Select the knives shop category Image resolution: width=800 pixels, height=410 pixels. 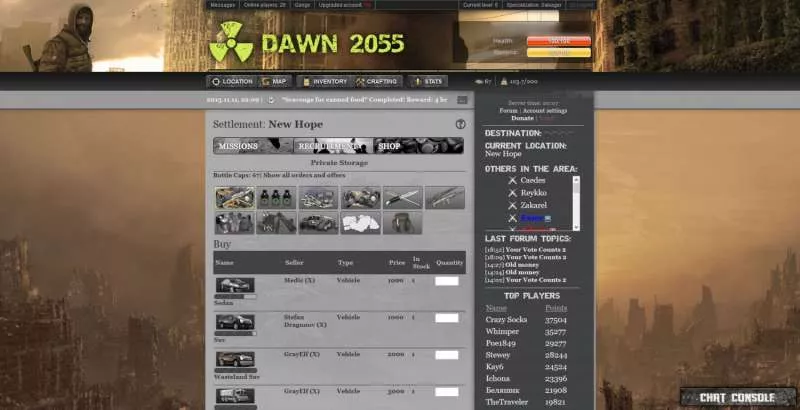point(403,198)
